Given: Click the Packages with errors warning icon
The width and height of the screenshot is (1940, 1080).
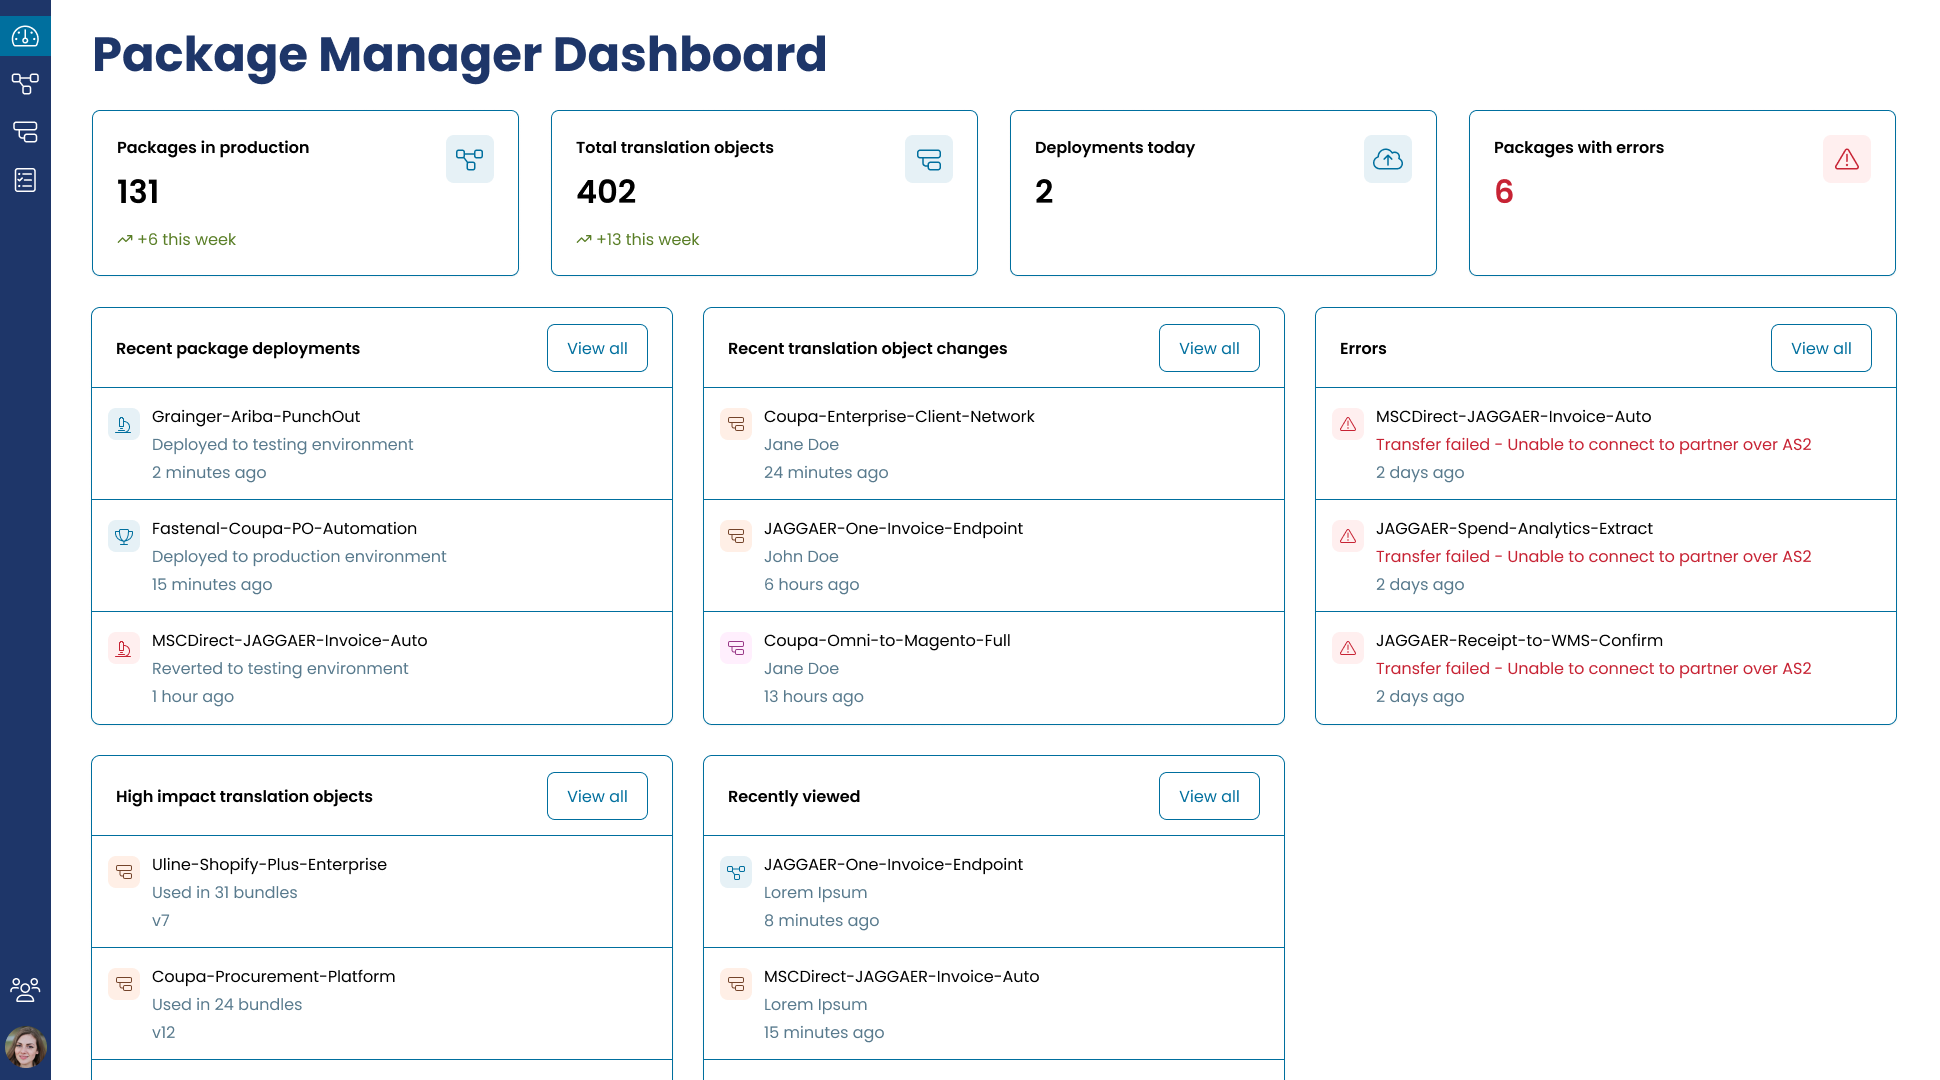Looking at the screenshot, I should tap(1846, 159).
